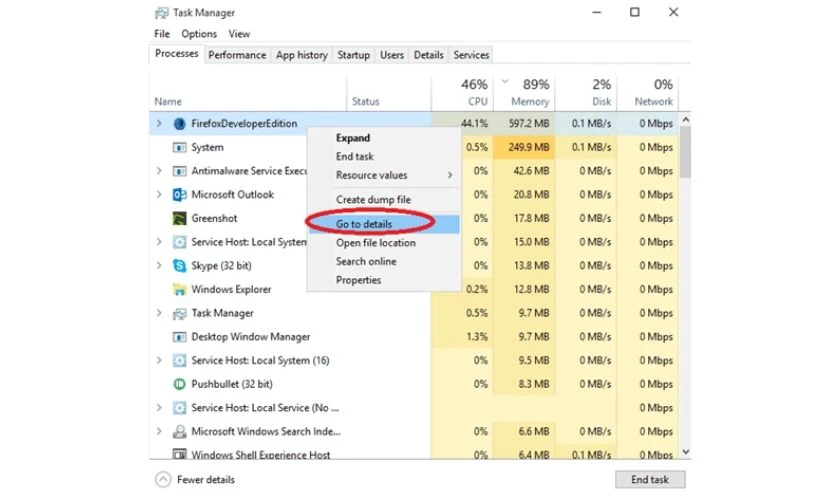Switch to the Services tab

[x=471, y=55]
